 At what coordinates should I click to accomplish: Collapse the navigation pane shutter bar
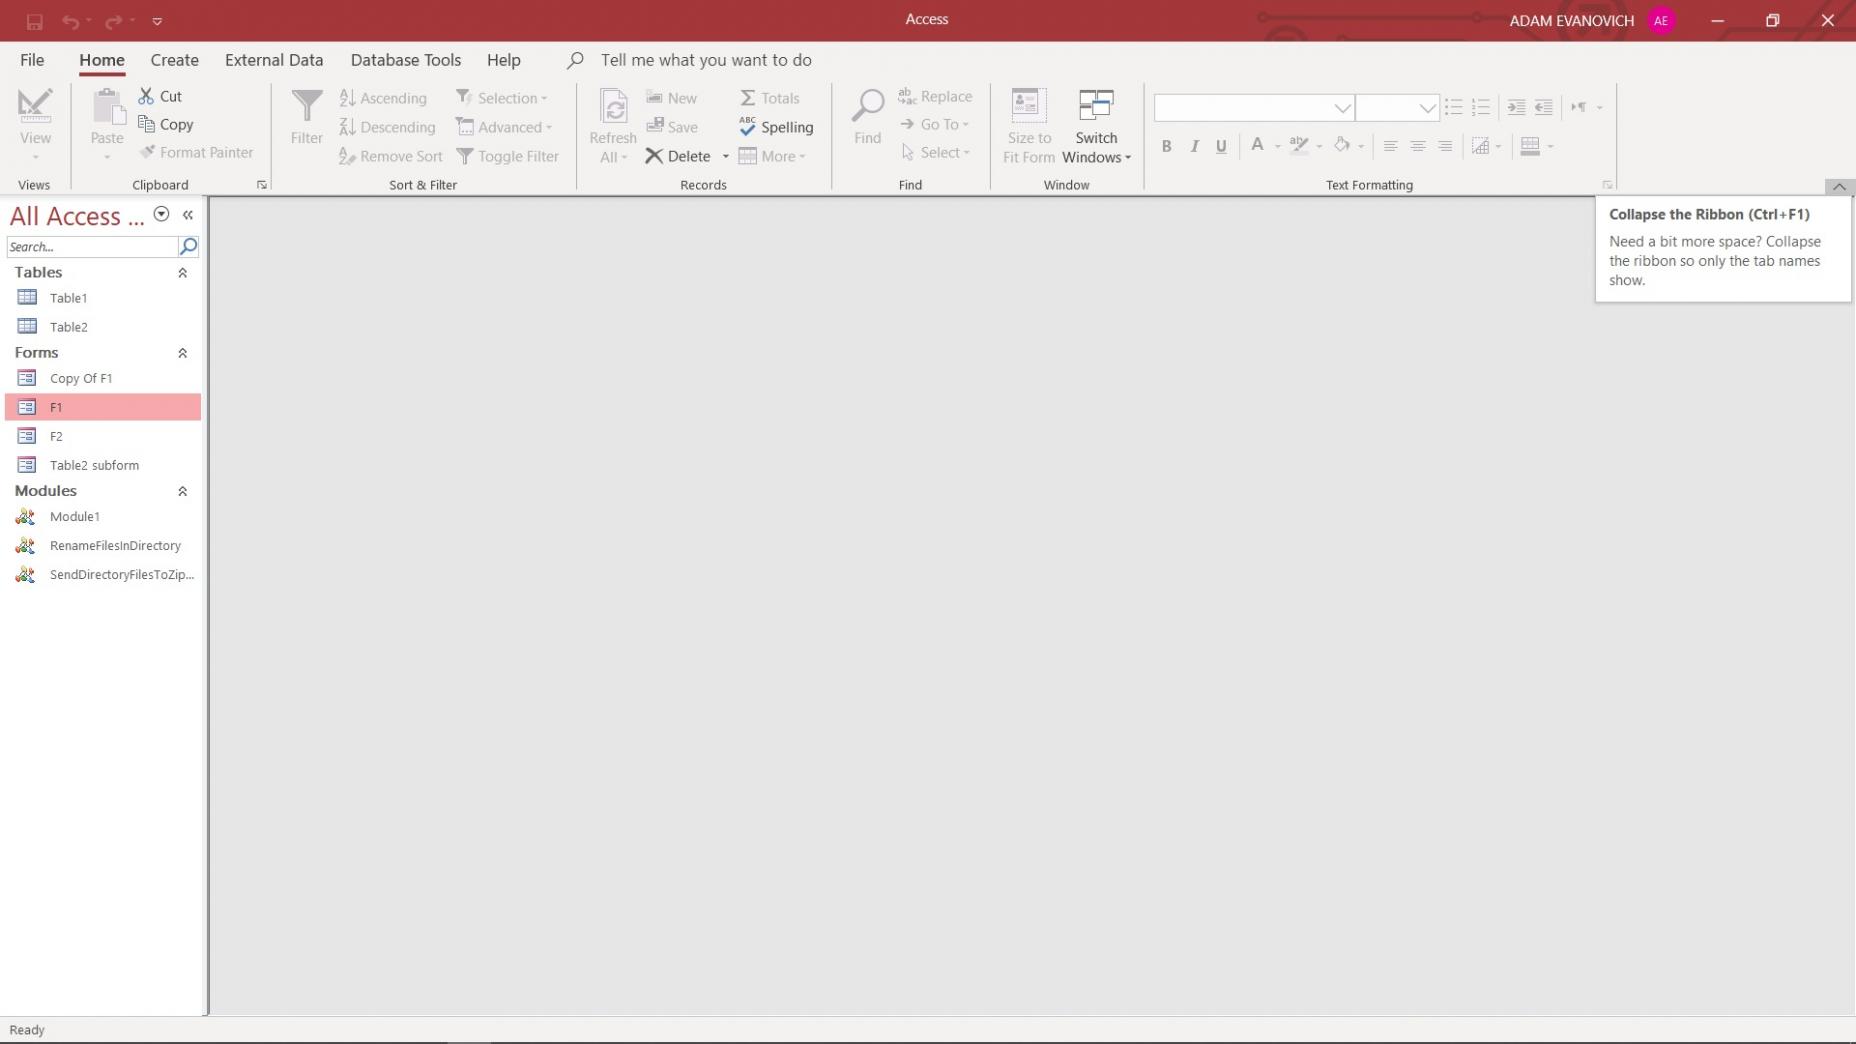(188, 215)
